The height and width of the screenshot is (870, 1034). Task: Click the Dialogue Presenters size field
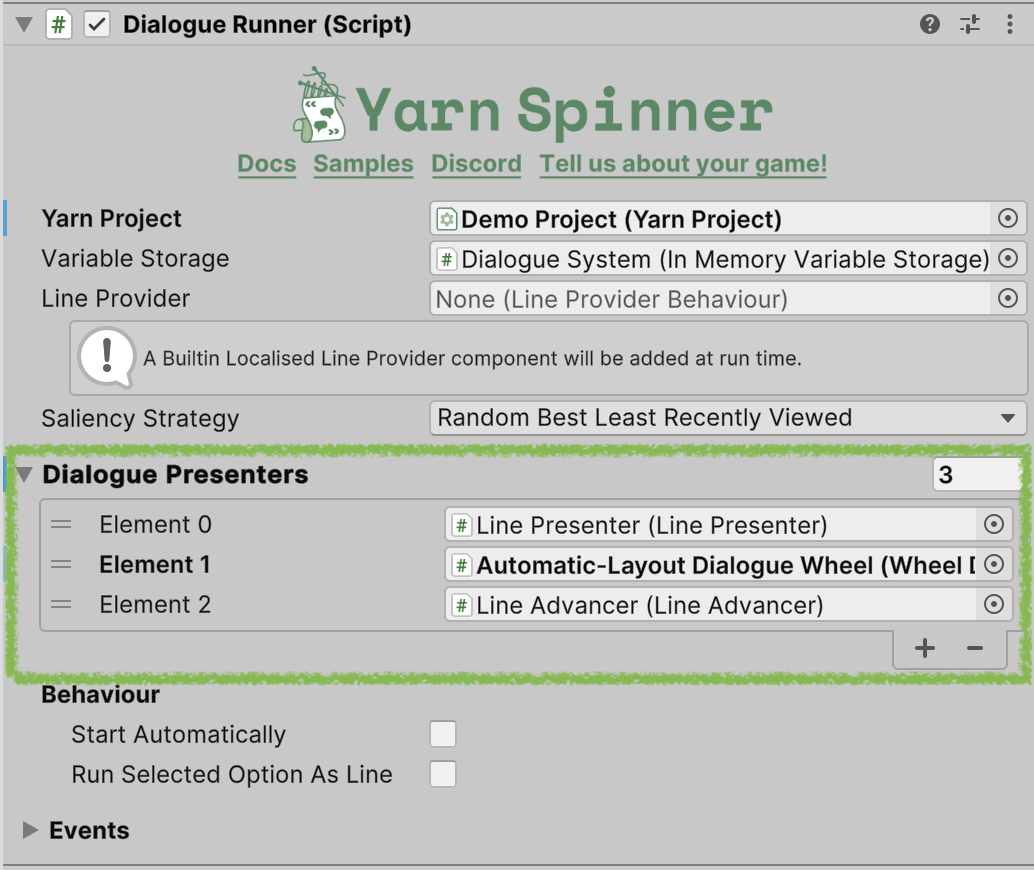click(x=975, y=475)
